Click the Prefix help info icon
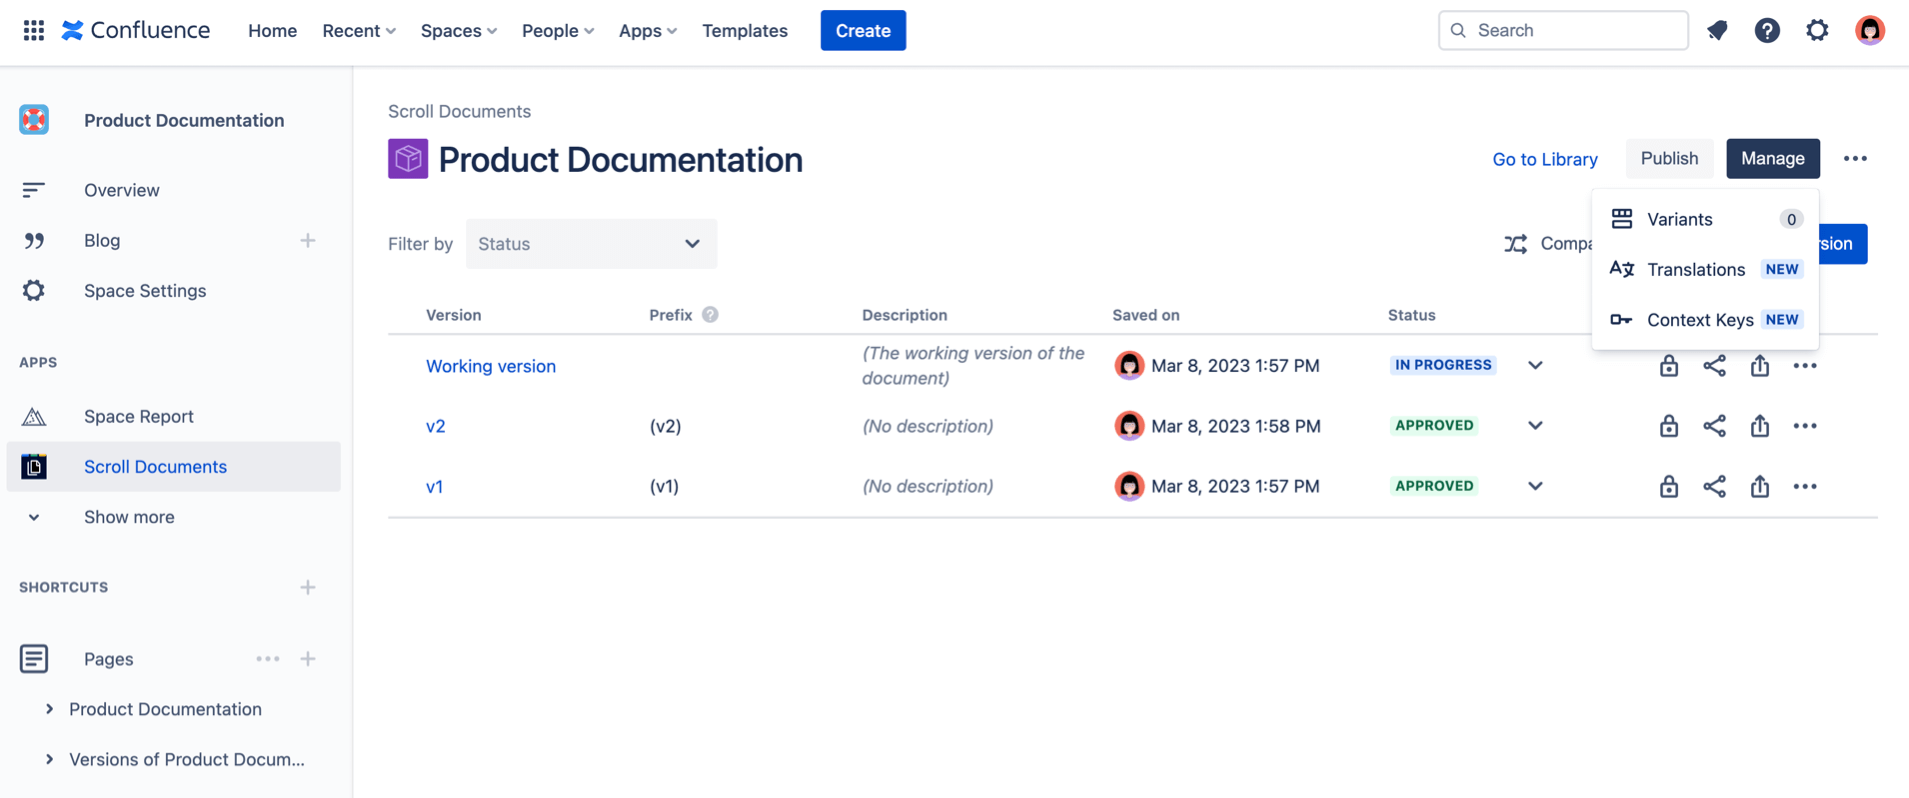 (710, 314)
